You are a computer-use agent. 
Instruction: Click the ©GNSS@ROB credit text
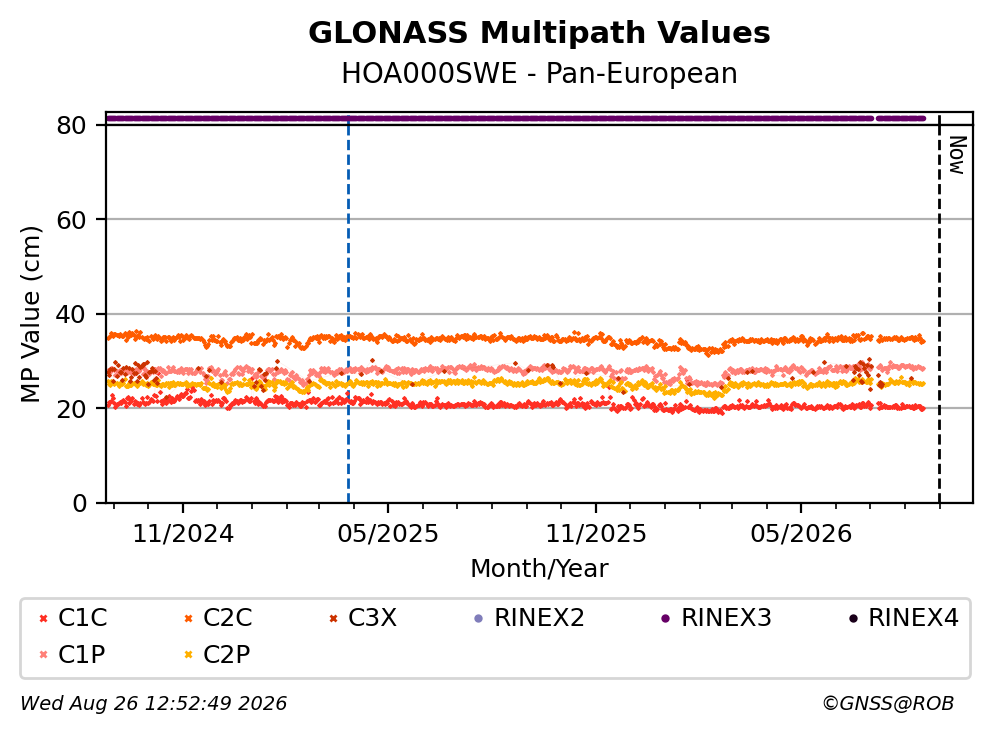(x=888, y=703)
